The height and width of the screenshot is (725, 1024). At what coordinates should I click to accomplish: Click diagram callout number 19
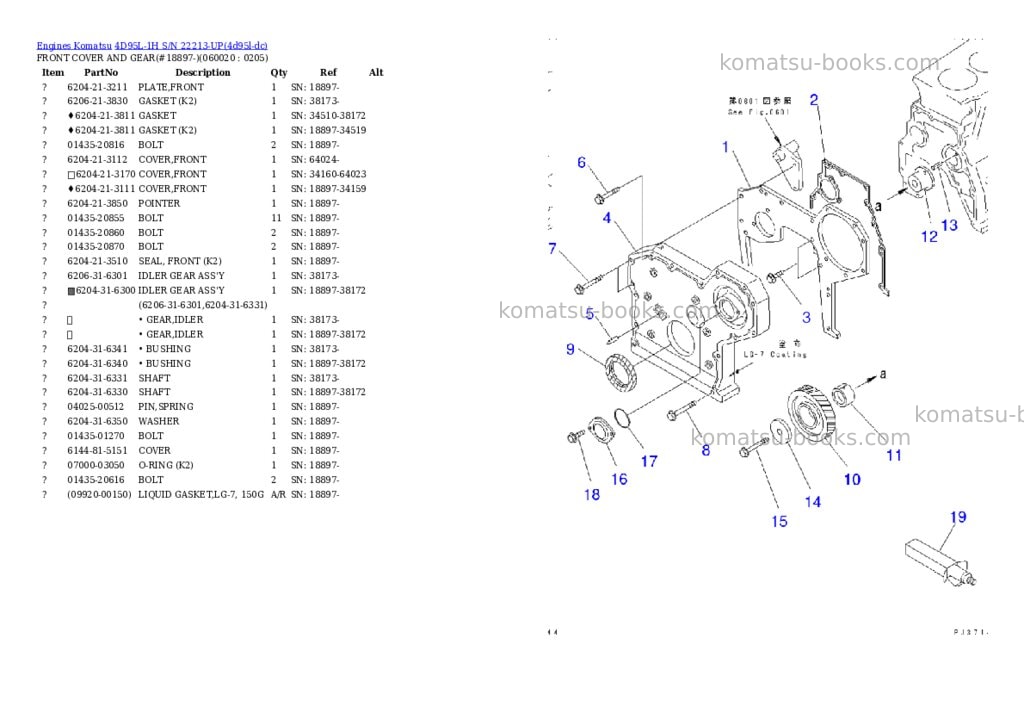(x=957, y=517)
